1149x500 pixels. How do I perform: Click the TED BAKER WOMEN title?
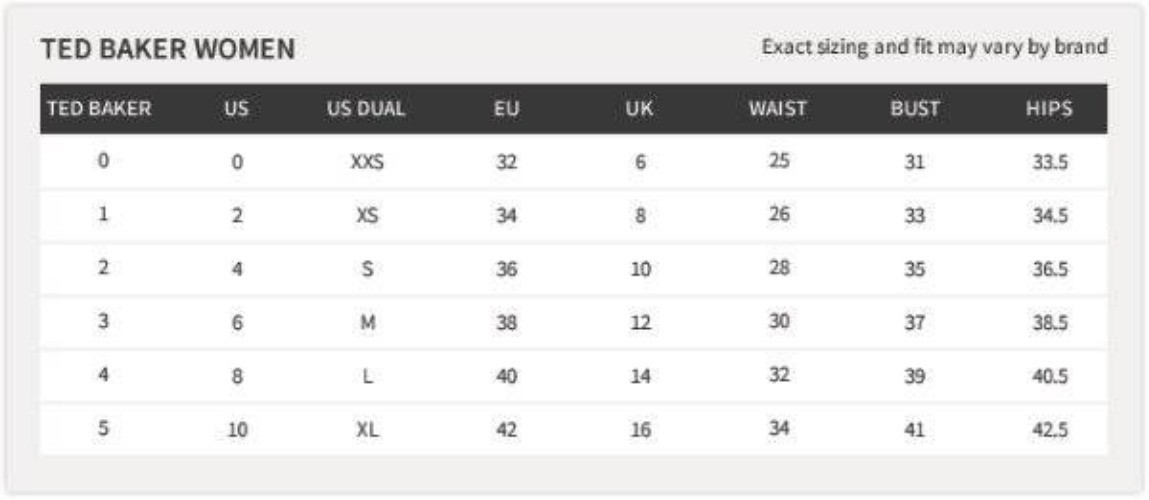[x=168, y=49]
